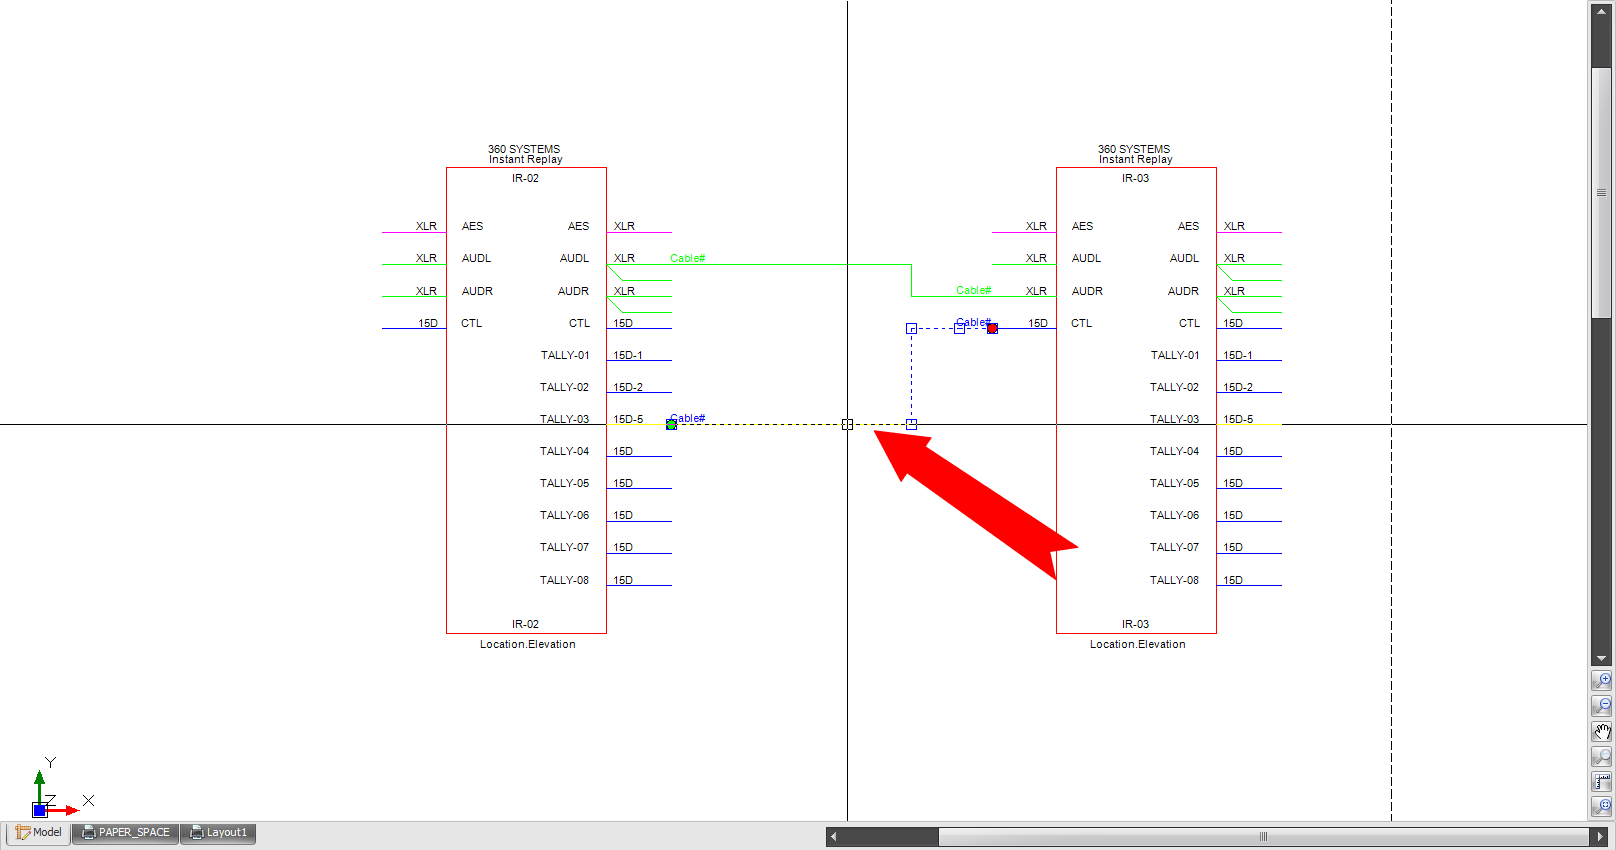Select TALLY-05 label in the IR-03 block
1616x850 pixels.
coord(1174,483)
